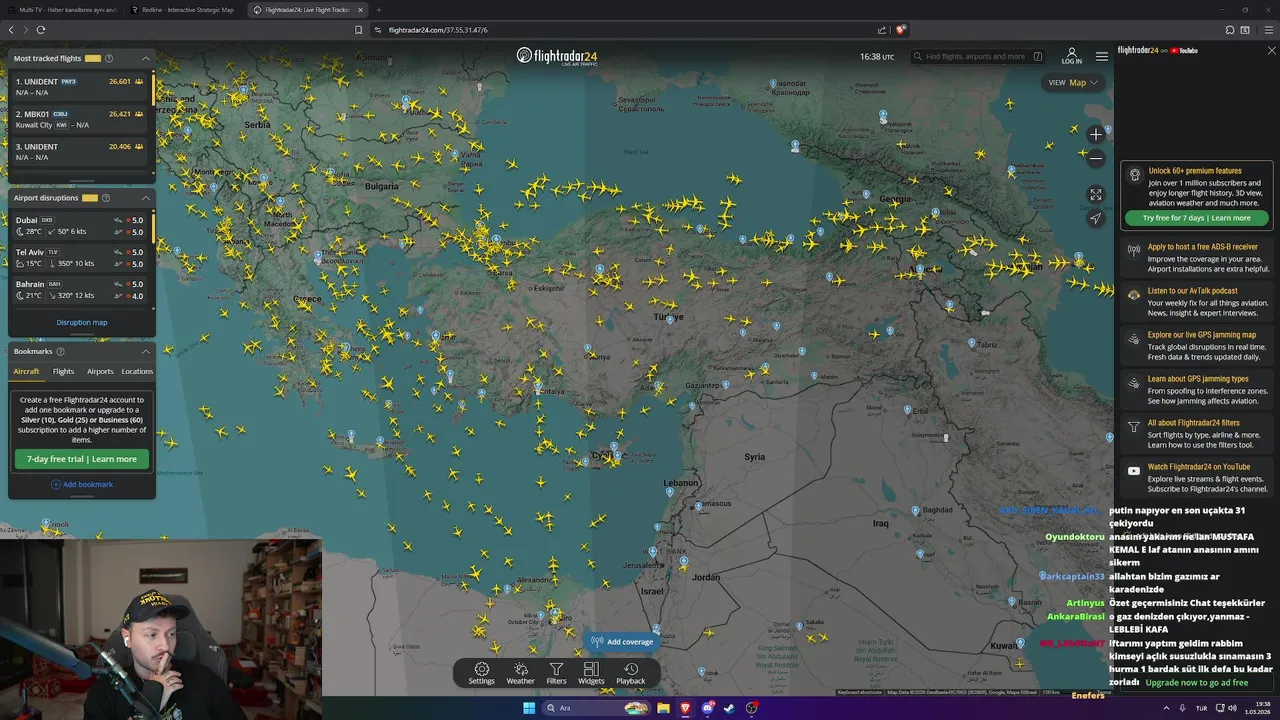Click the LOG IN user icon
The width and height of the screenshot is (1280, 720).
point(1072,56)
